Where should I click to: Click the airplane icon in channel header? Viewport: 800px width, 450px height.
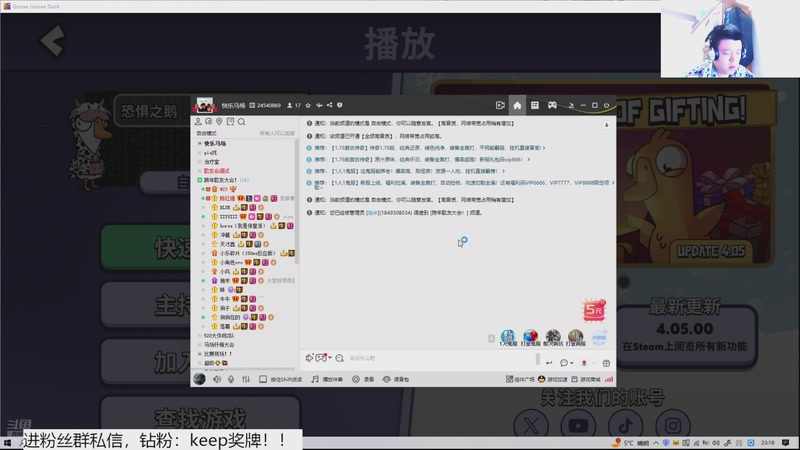pos(319,105)
